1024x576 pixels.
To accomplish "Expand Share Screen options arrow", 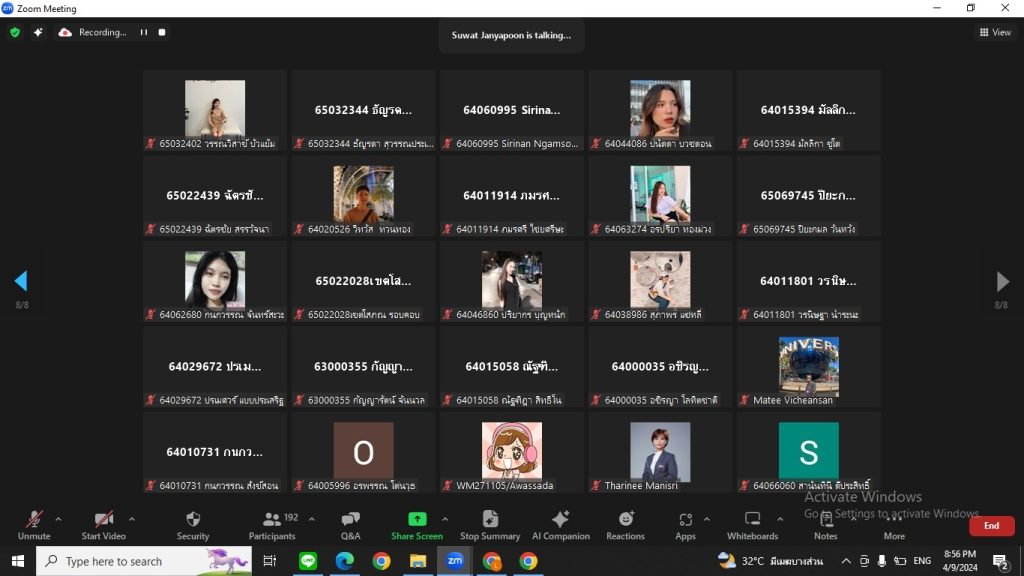I will (x=445, y=519).
